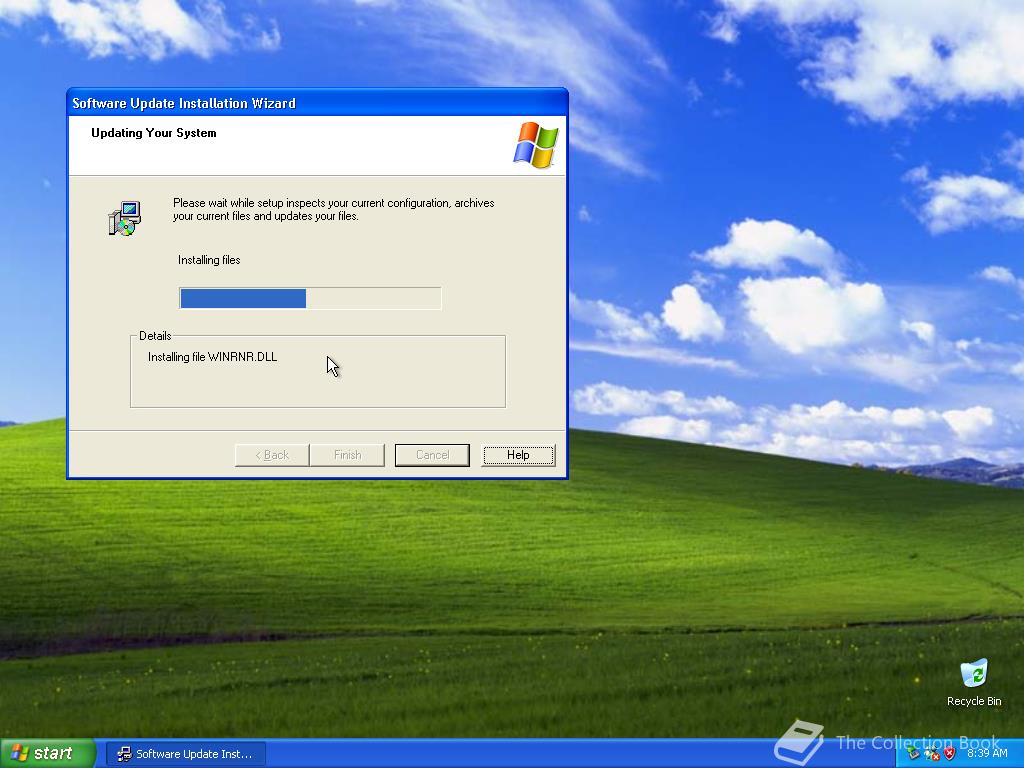Viewport: 1024px width, 768px height.
Task: Click the disabled Finish button
Action: coord(347,455)
